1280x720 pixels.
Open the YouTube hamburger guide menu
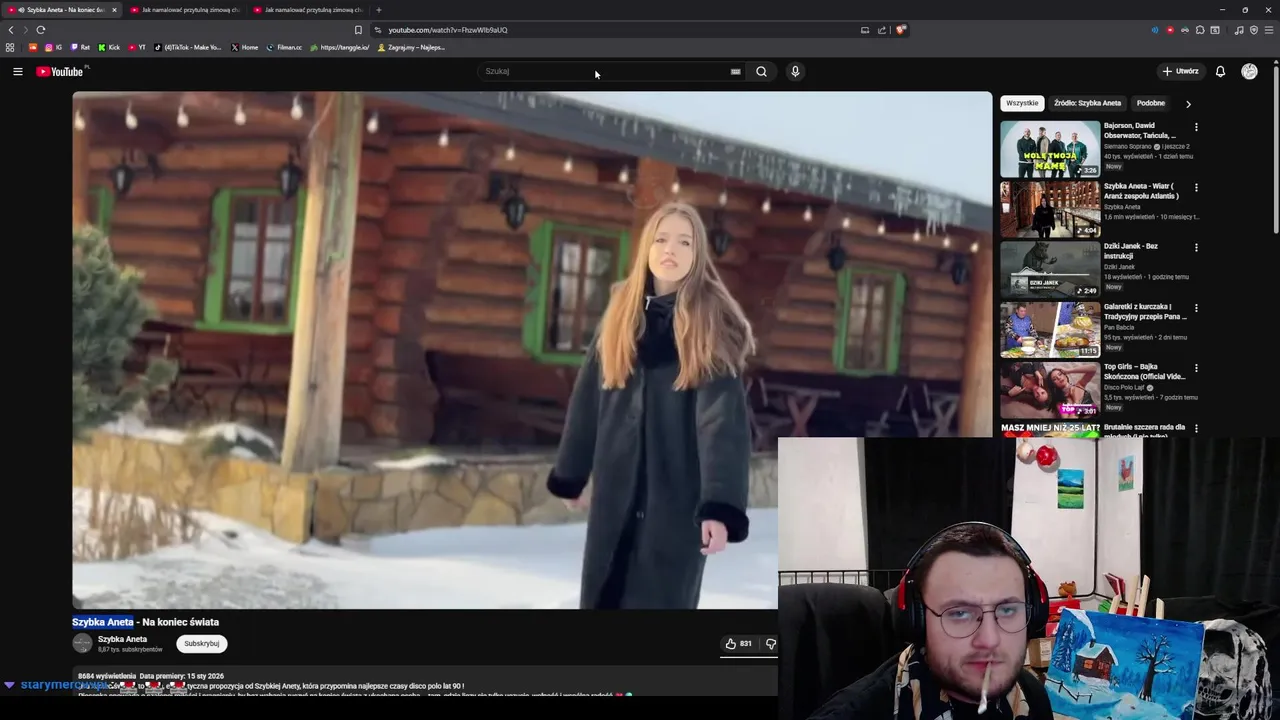(x=17, y=71)
